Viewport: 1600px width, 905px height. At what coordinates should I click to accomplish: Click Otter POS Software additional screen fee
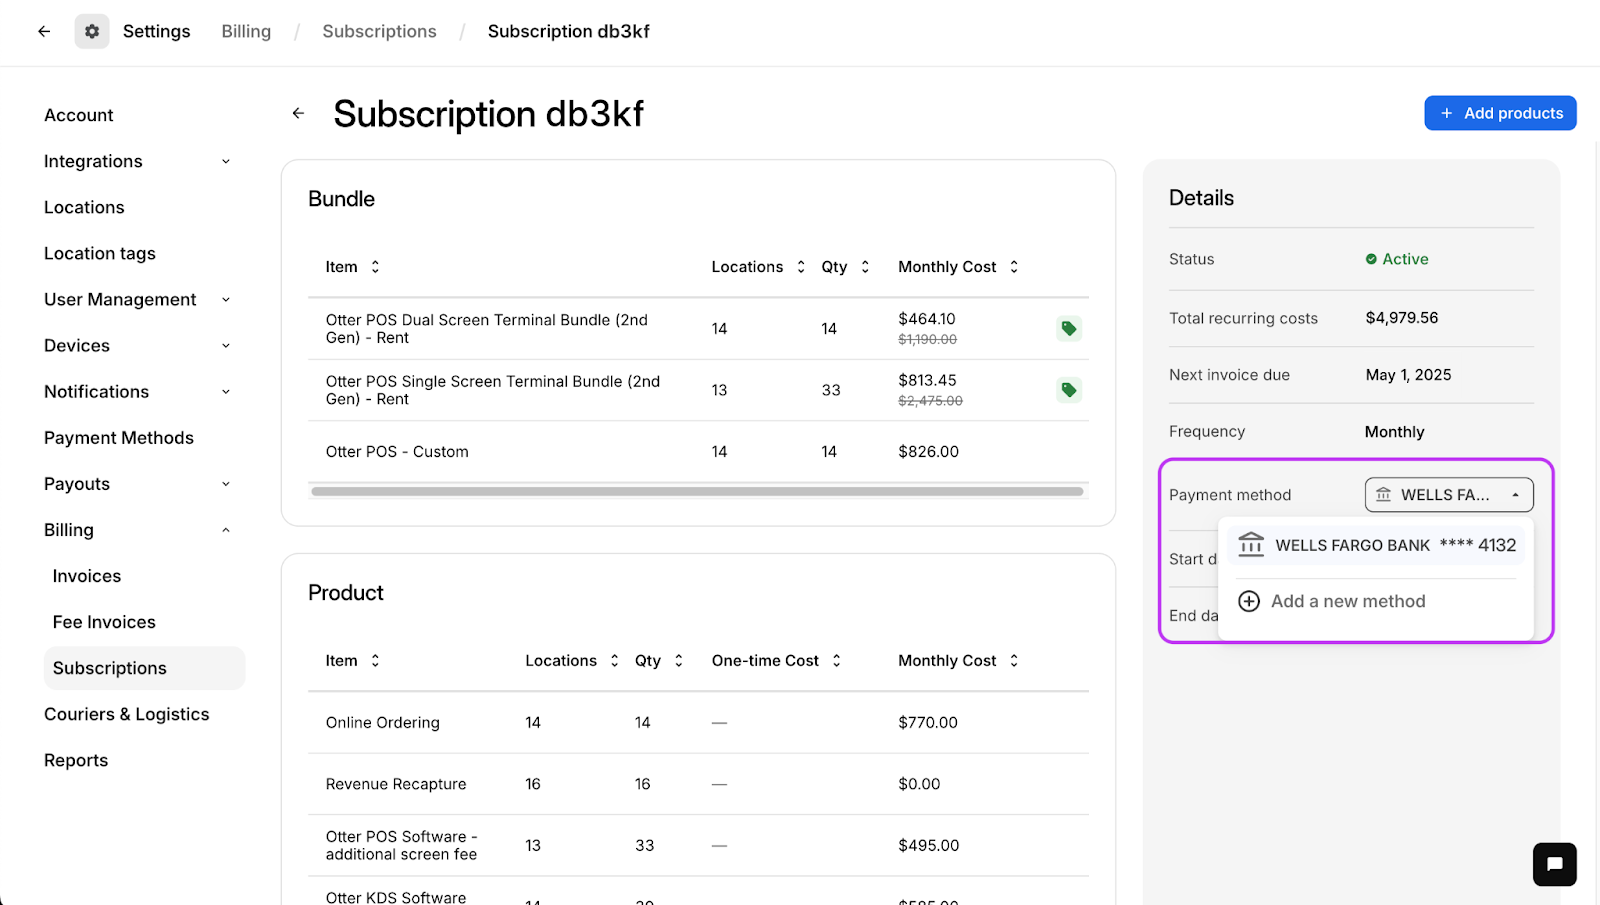401,845
